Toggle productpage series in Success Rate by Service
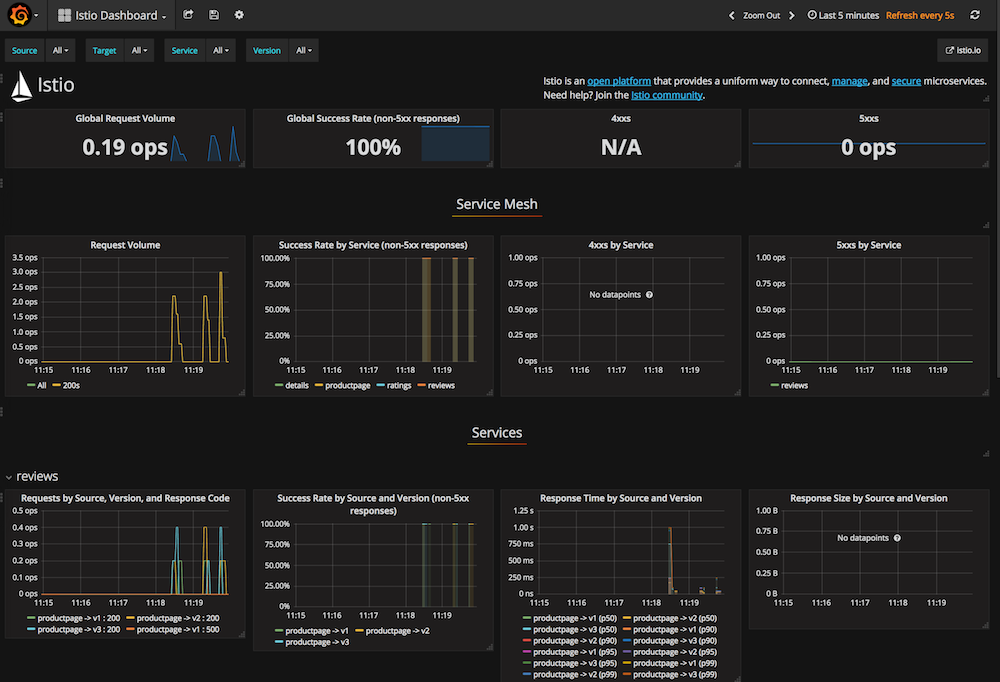This screenshot has height=682, width=1000. [342, 385]
